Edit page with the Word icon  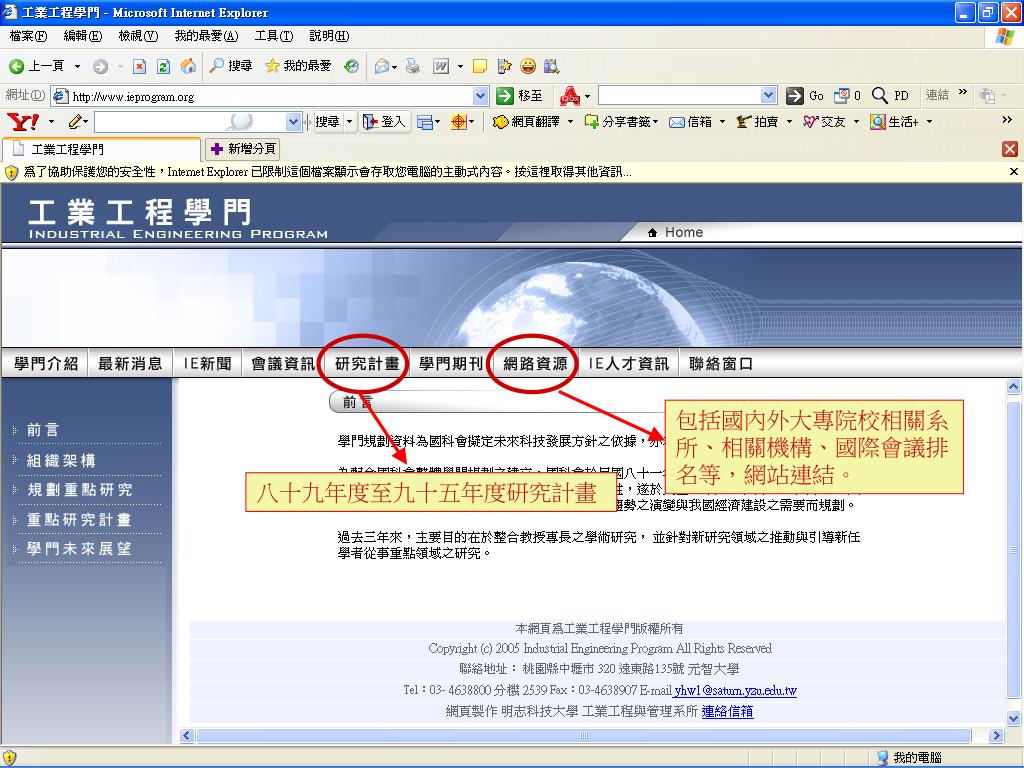pyautogui.click(x=441, y=66)
